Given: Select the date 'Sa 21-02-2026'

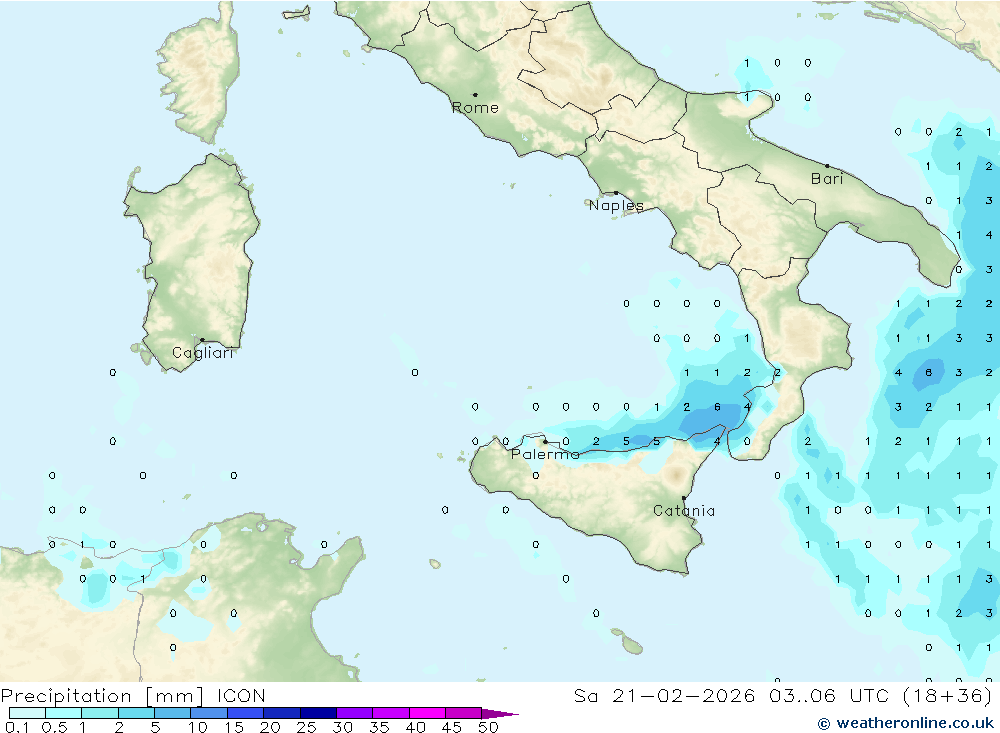Looking at the screenshot, I should [664, 695].
